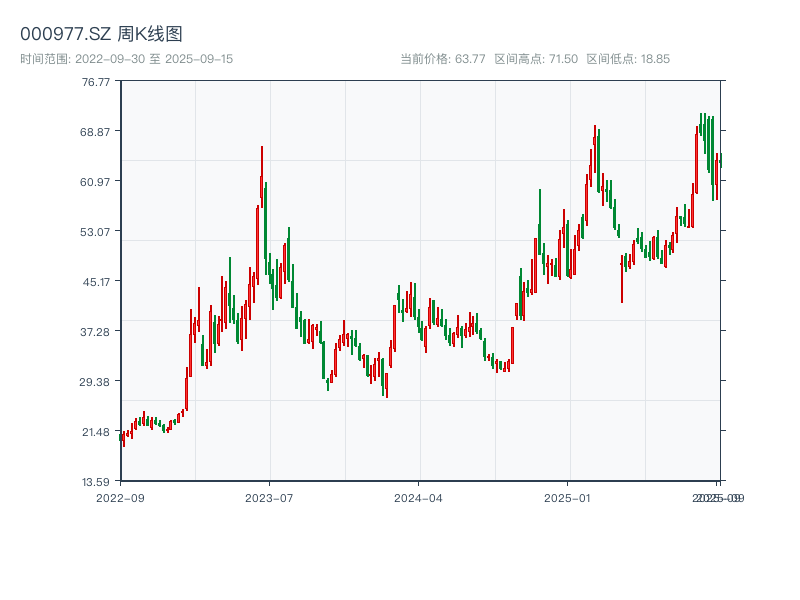Click the x-axis label 2023-07

coord(269,498)
